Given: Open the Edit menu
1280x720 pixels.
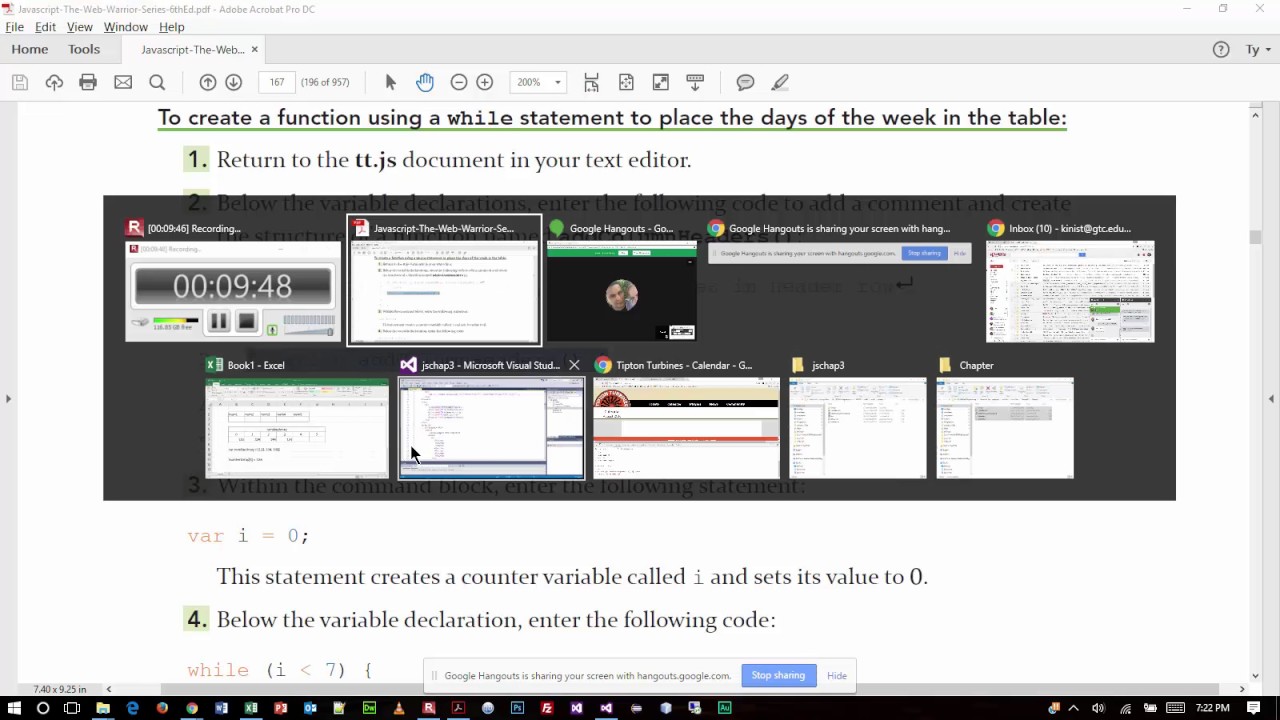Looking at the screenshot, I should [x=45, y=27].
